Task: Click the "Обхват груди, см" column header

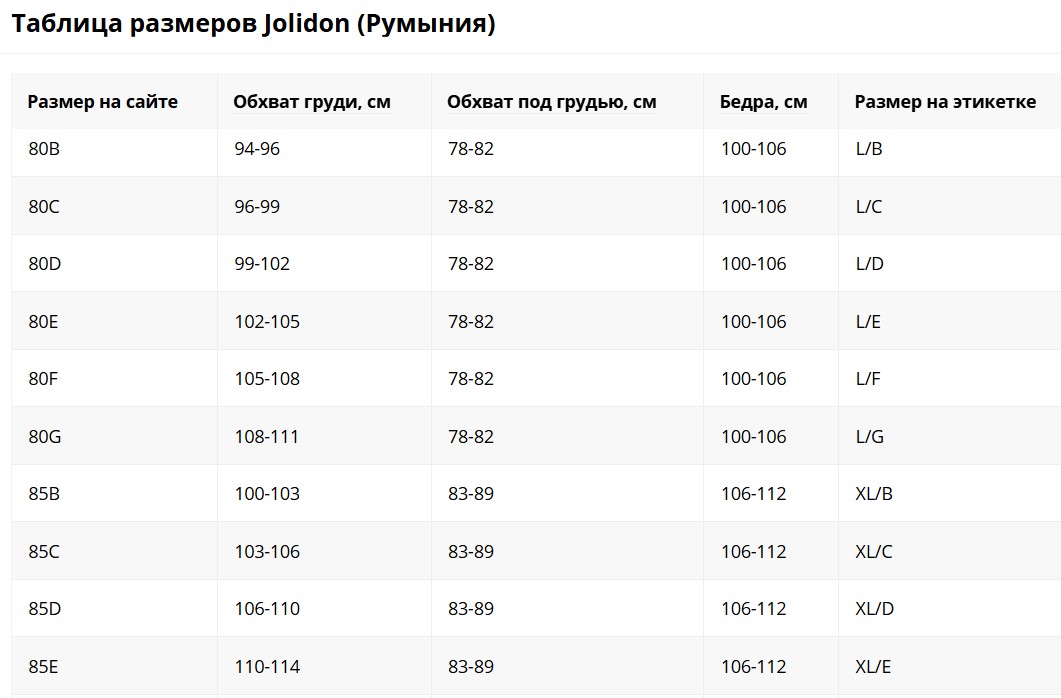Action: tap(311, 102)
